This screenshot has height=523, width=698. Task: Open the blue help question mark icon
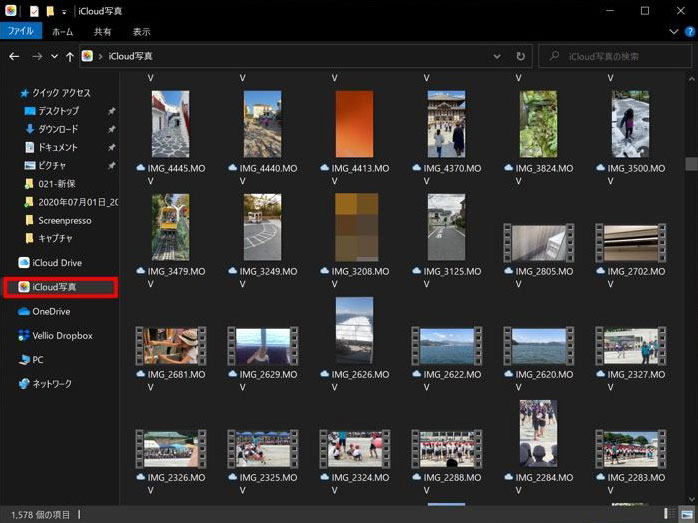689,32
